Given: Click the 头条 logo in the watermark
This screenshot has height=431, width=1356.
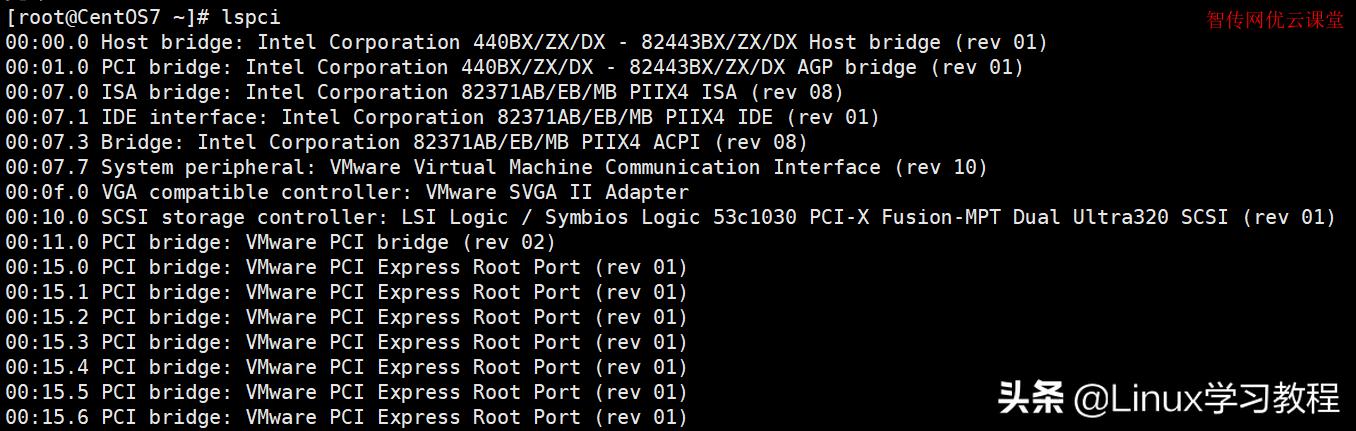Looking at the screenshot, I should pos(1031,398).
